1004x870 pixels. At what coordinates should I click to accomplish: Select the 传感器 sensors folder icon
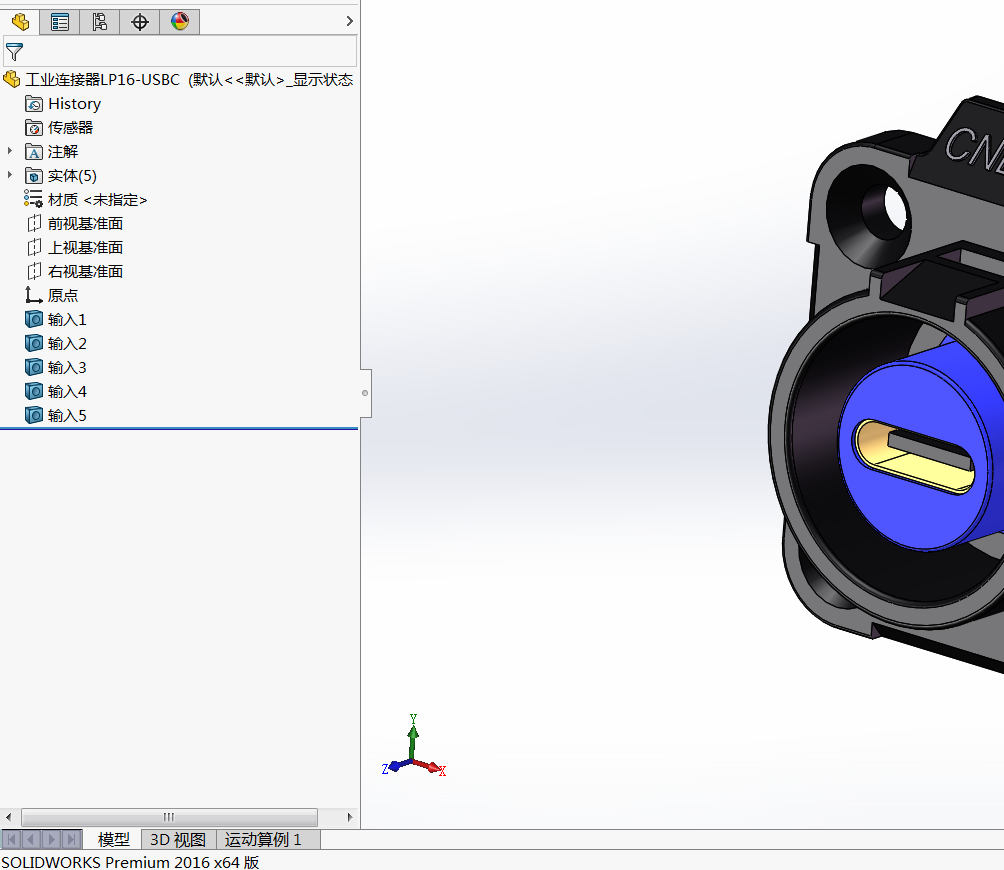(34, 127)
